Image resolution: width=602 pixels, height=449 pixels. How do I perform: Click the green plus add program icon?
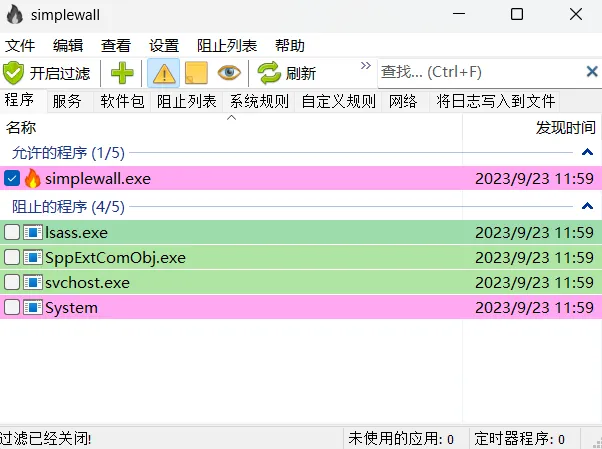pos(122,73)
